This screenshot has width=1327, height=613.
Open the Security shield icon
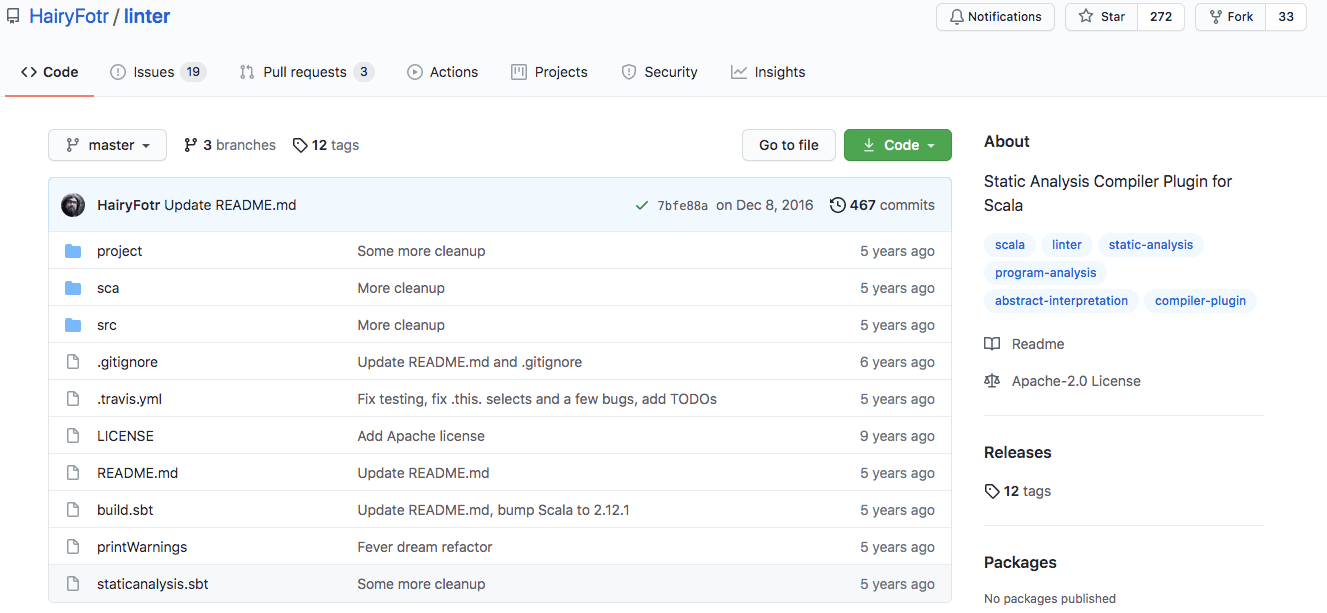coord(628,71)
